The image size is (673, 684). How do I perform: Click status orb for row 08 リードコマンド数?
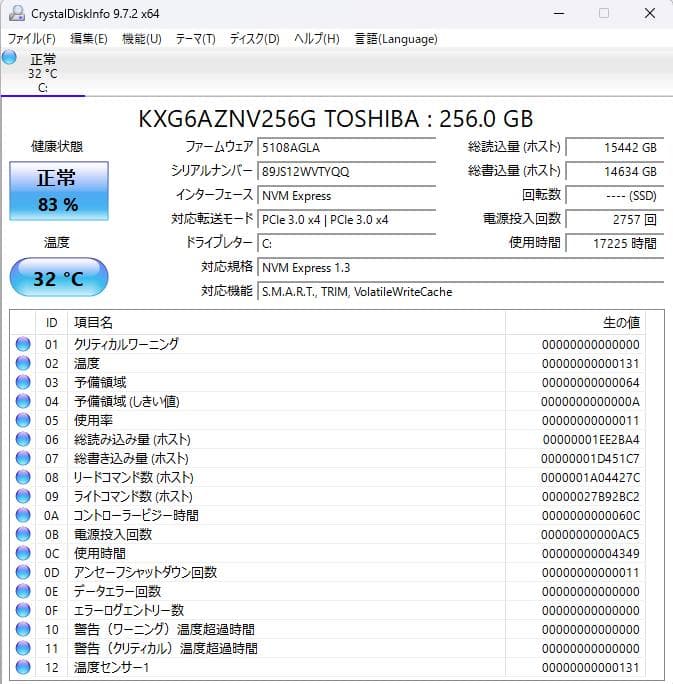(23, 477)
